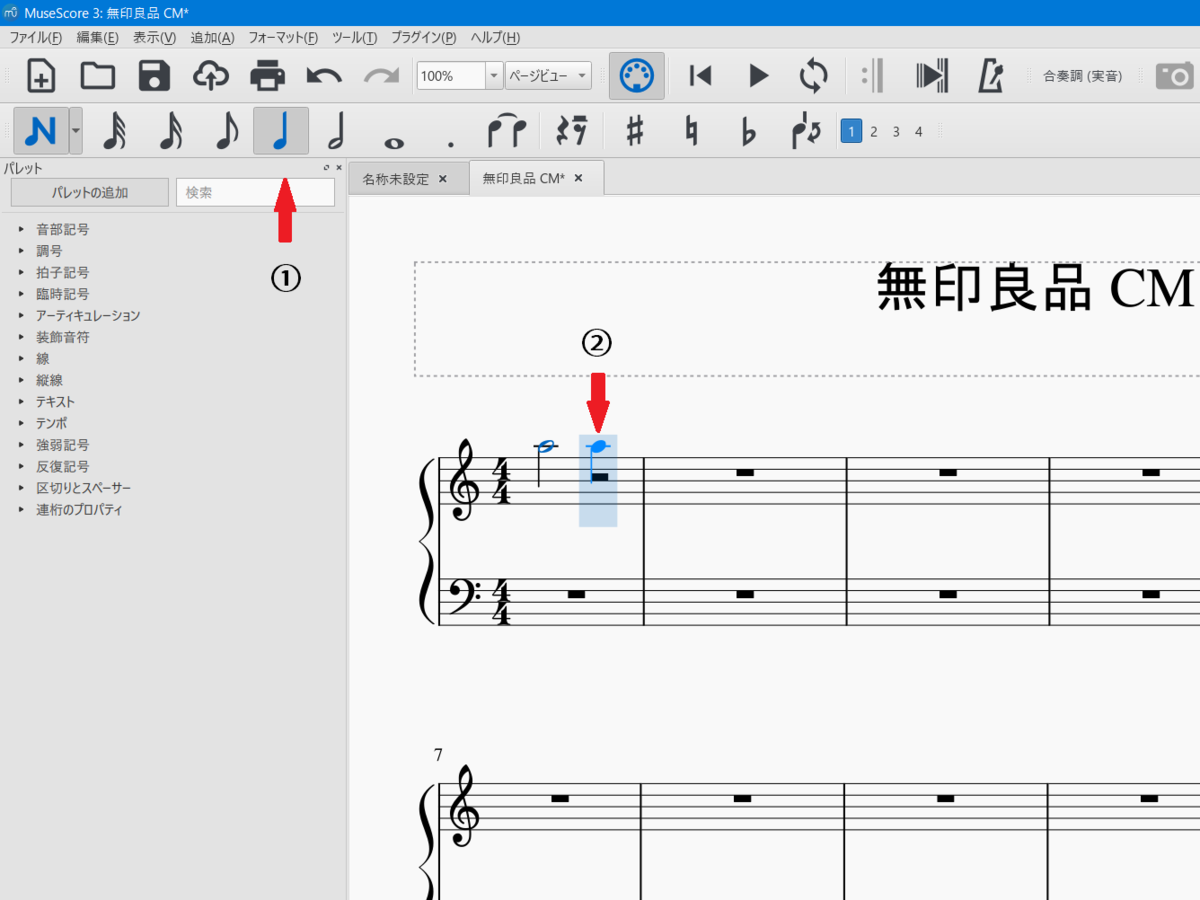The image size is (1200, 900).
Task: Open the ツール menu
Action: [354, 38]
